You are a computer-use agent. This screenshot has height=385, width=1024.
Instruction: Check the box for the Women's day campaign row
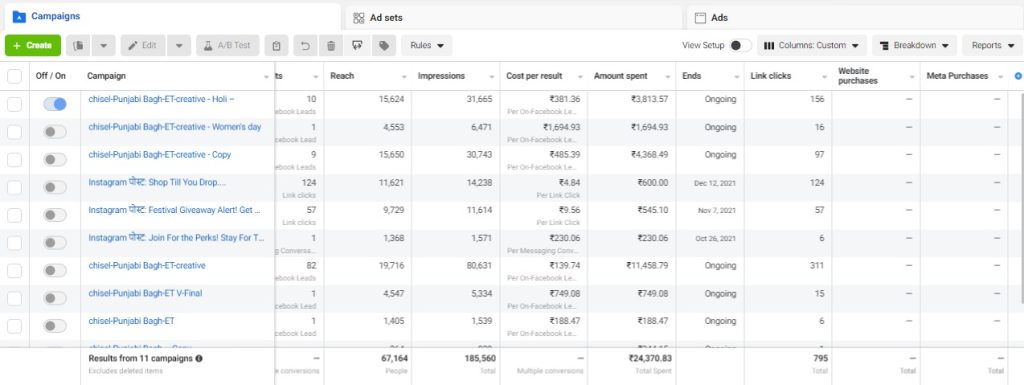click(14, 132)
